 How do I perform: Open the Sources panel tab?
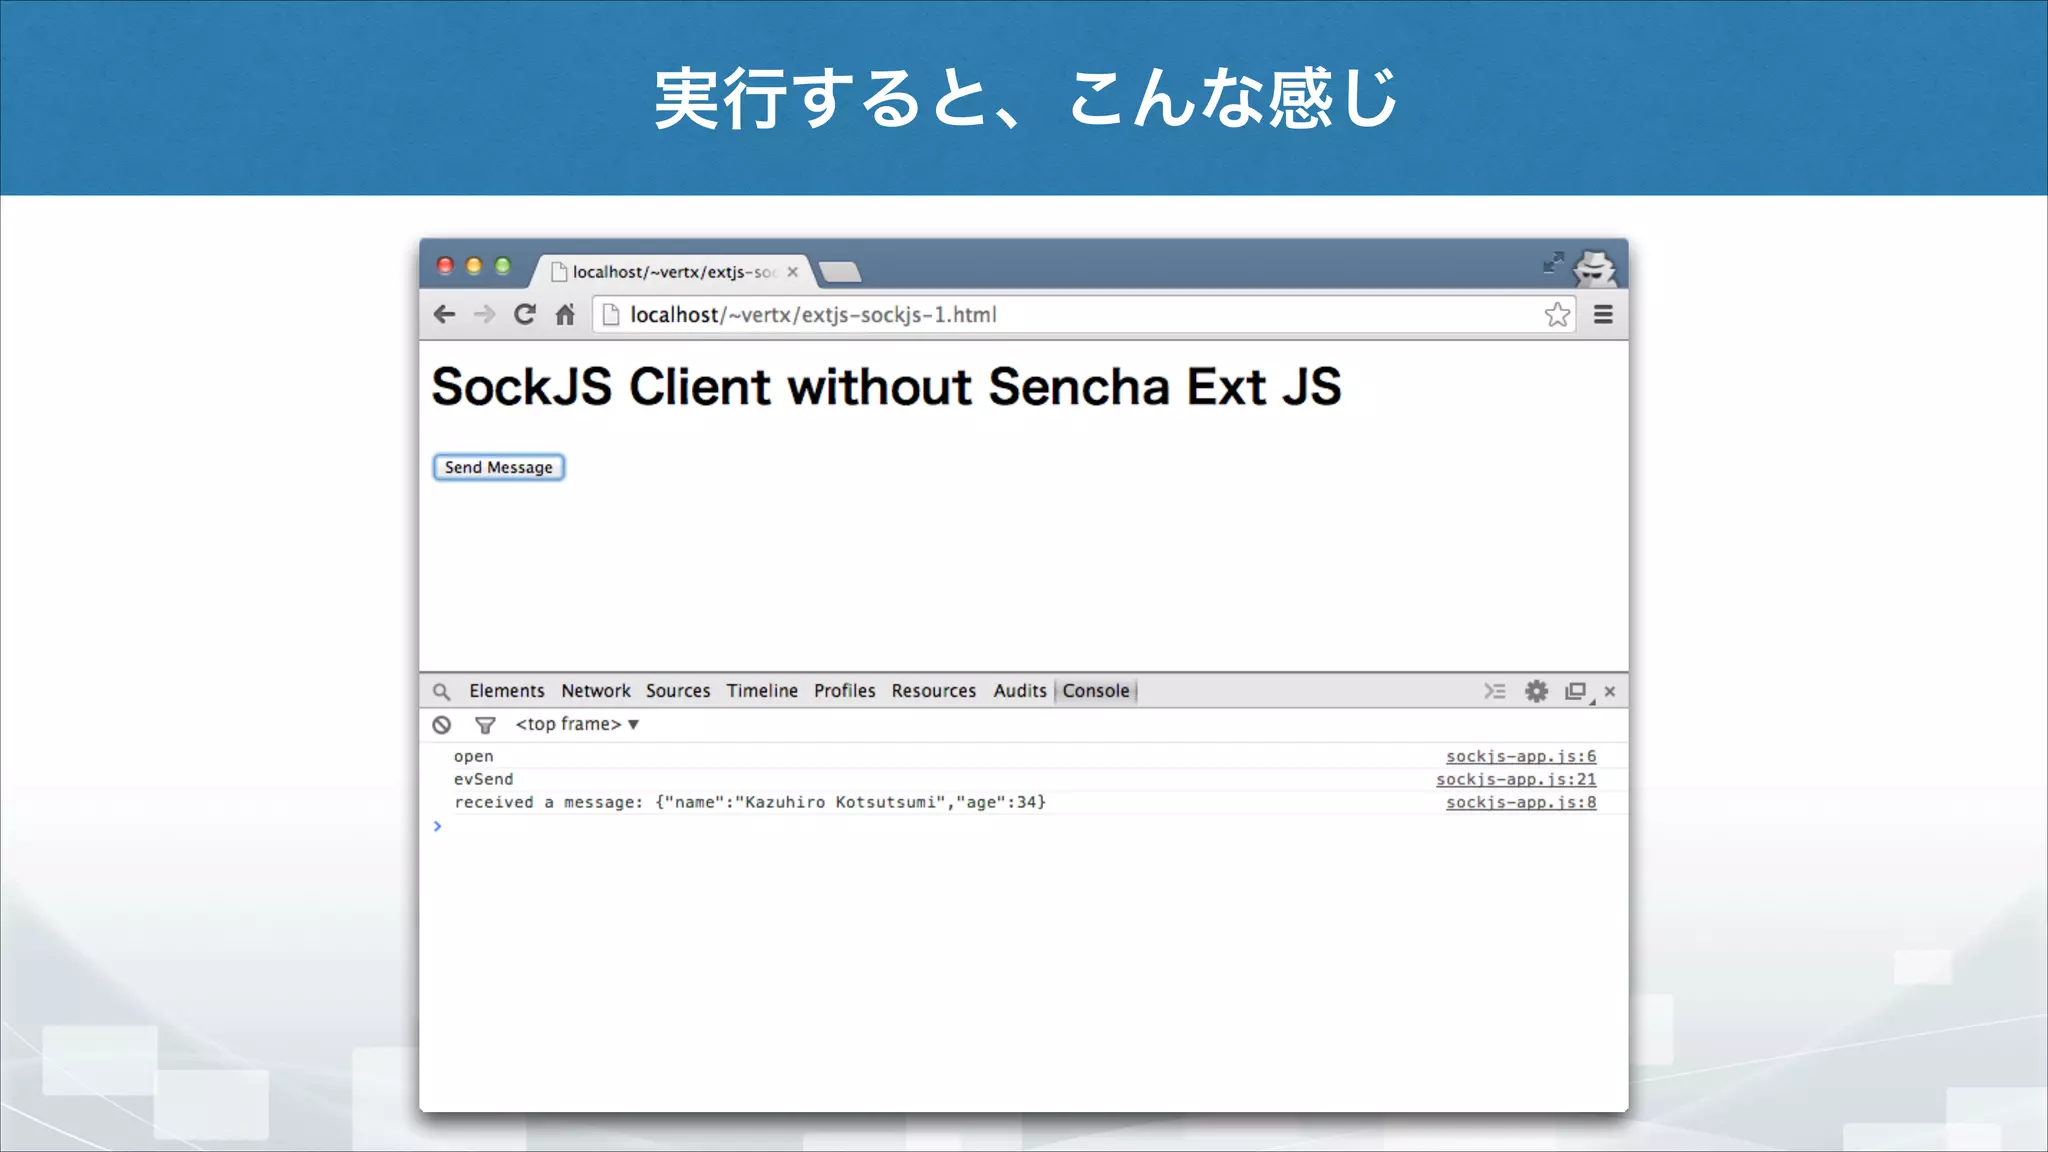click(x=678, y=691)
